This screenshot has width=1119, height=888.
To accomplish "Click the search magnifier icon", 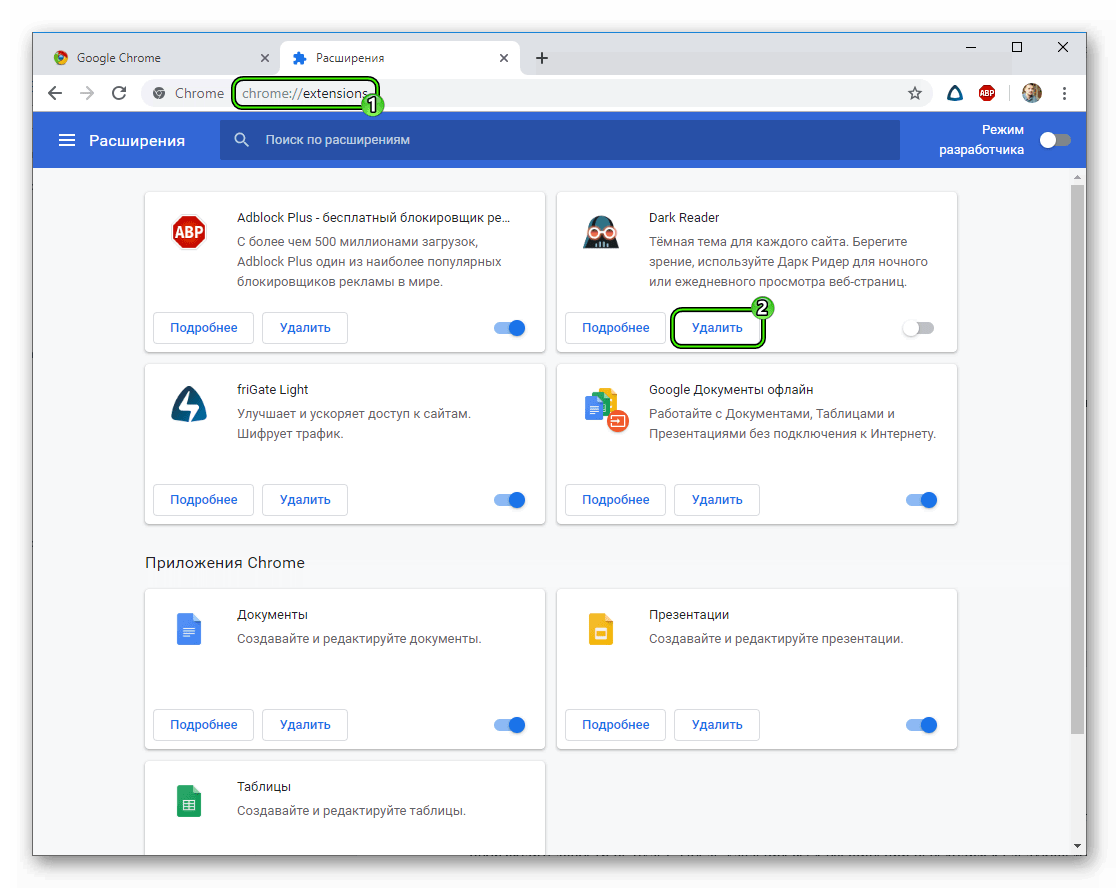I will coord(242,140).
